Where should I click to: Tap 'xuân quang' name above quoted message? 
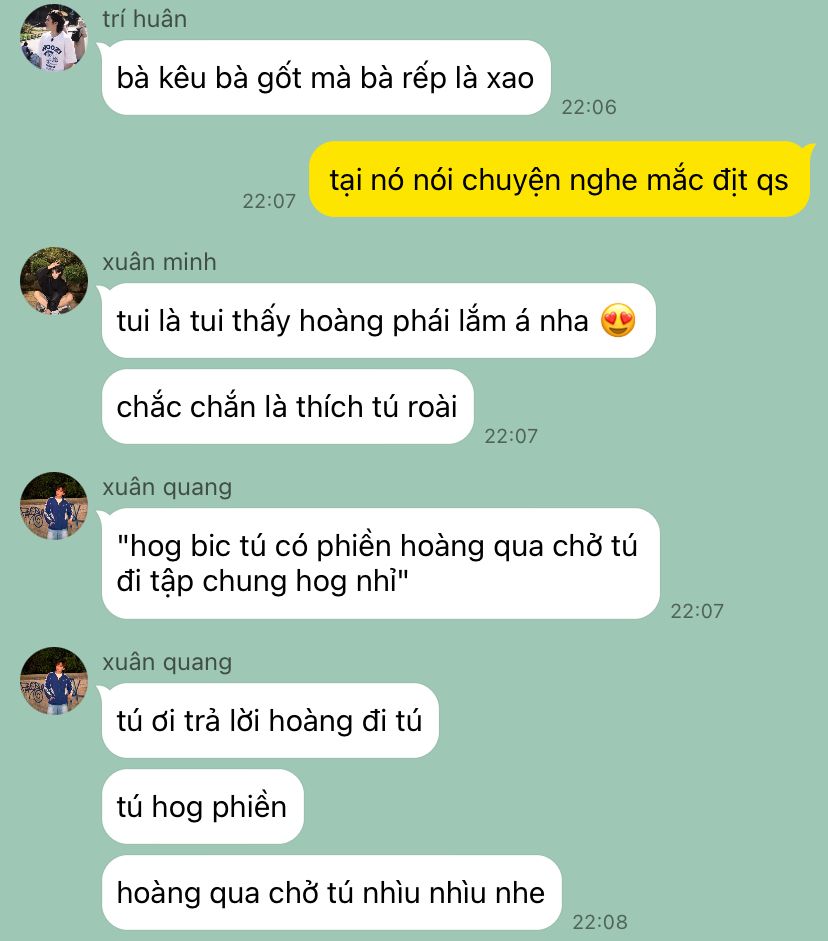(167, 487)
